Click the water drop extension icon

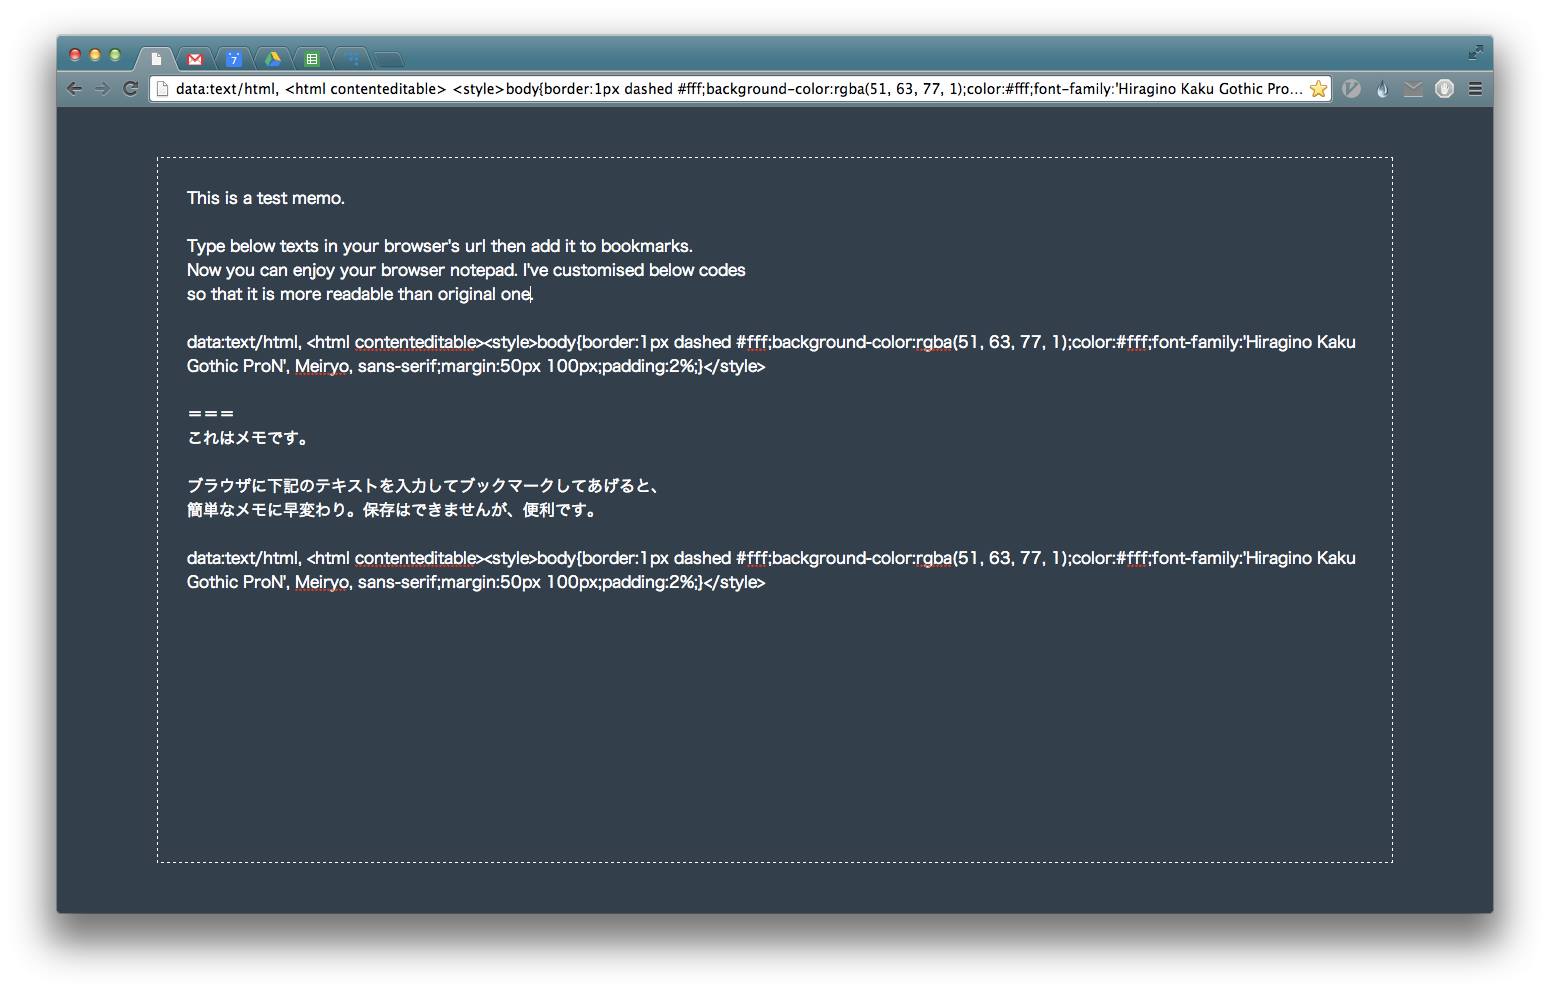(x=1382, y=89)
